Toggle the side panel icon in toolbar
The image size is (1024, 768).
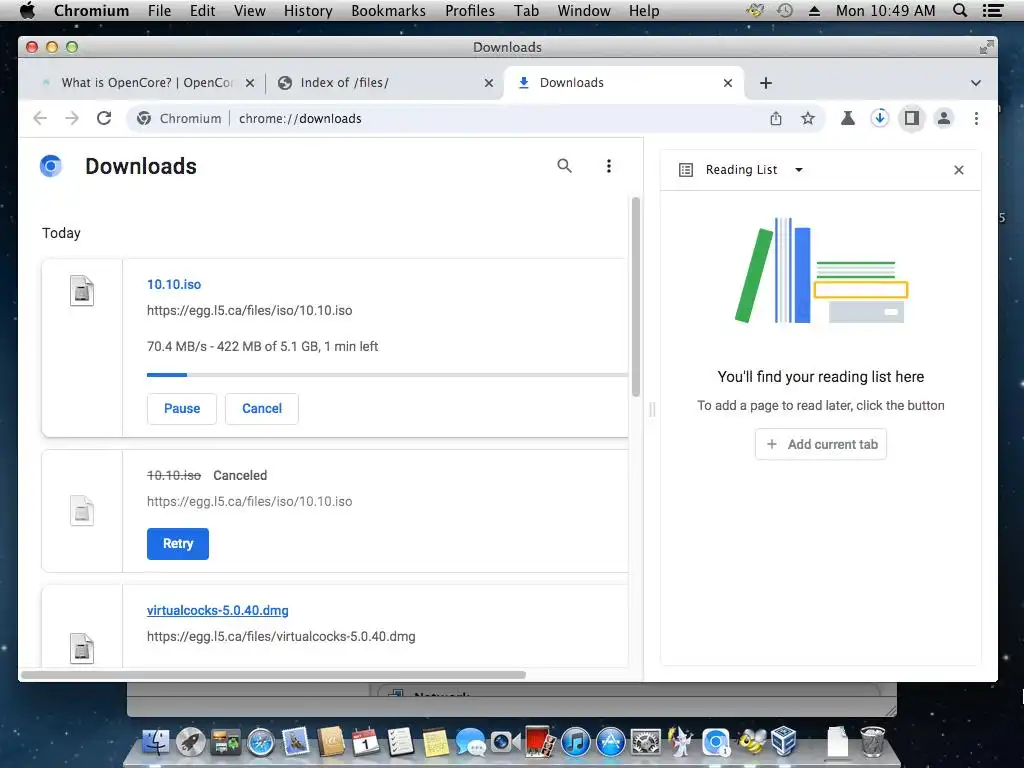(x=912, y=118)
